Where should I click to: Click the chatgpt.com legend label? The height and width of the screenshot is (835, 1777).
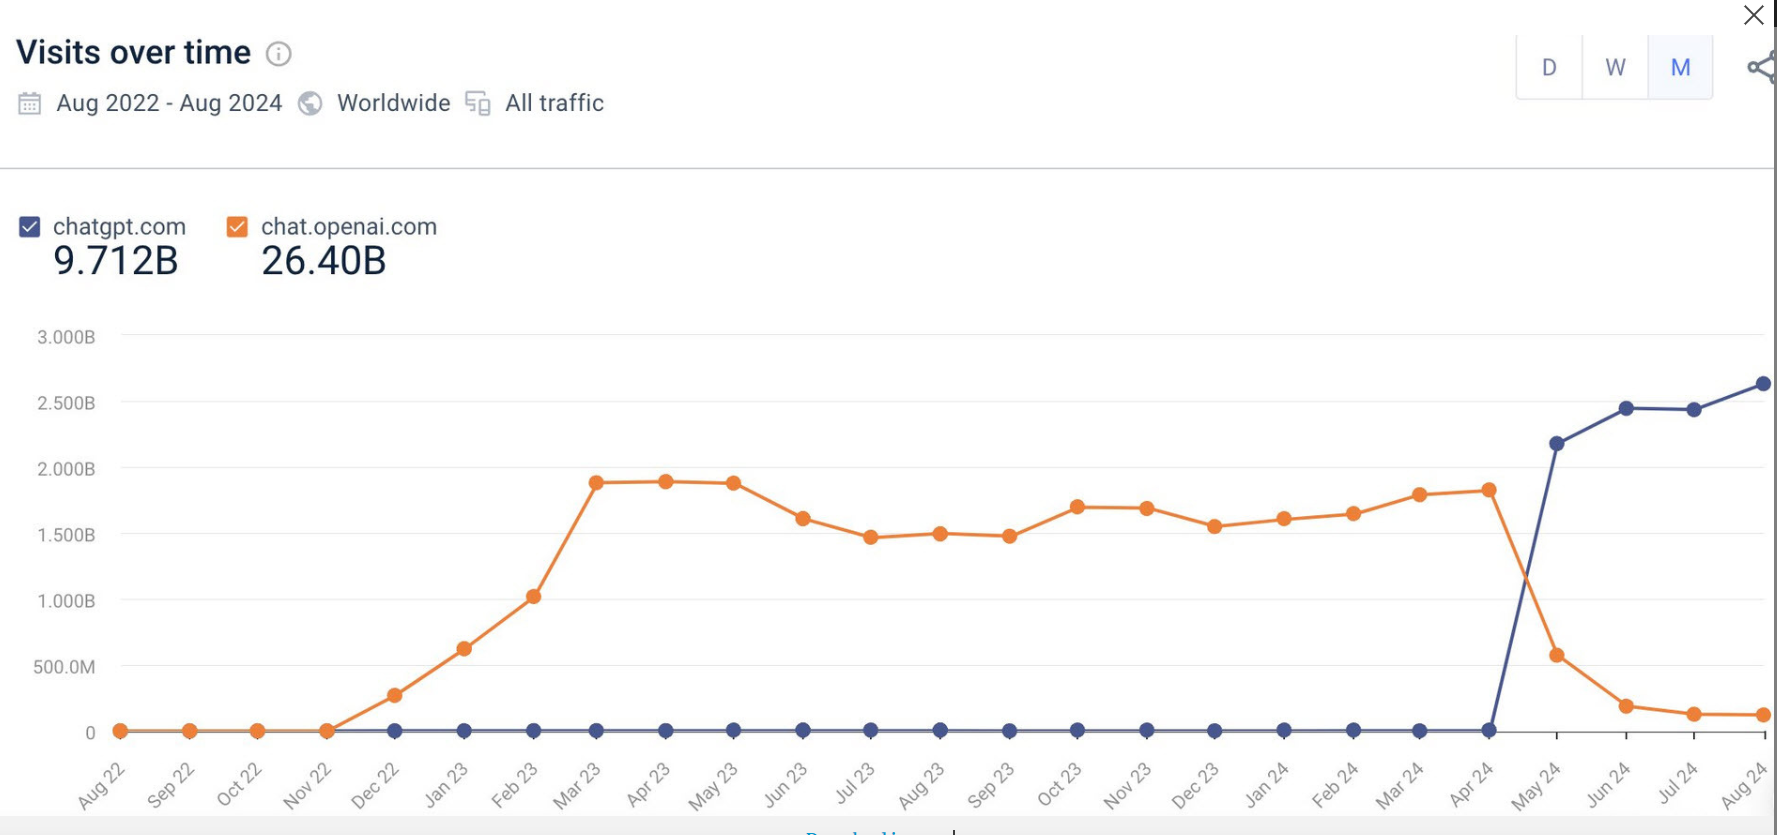[x=119, y=227]
